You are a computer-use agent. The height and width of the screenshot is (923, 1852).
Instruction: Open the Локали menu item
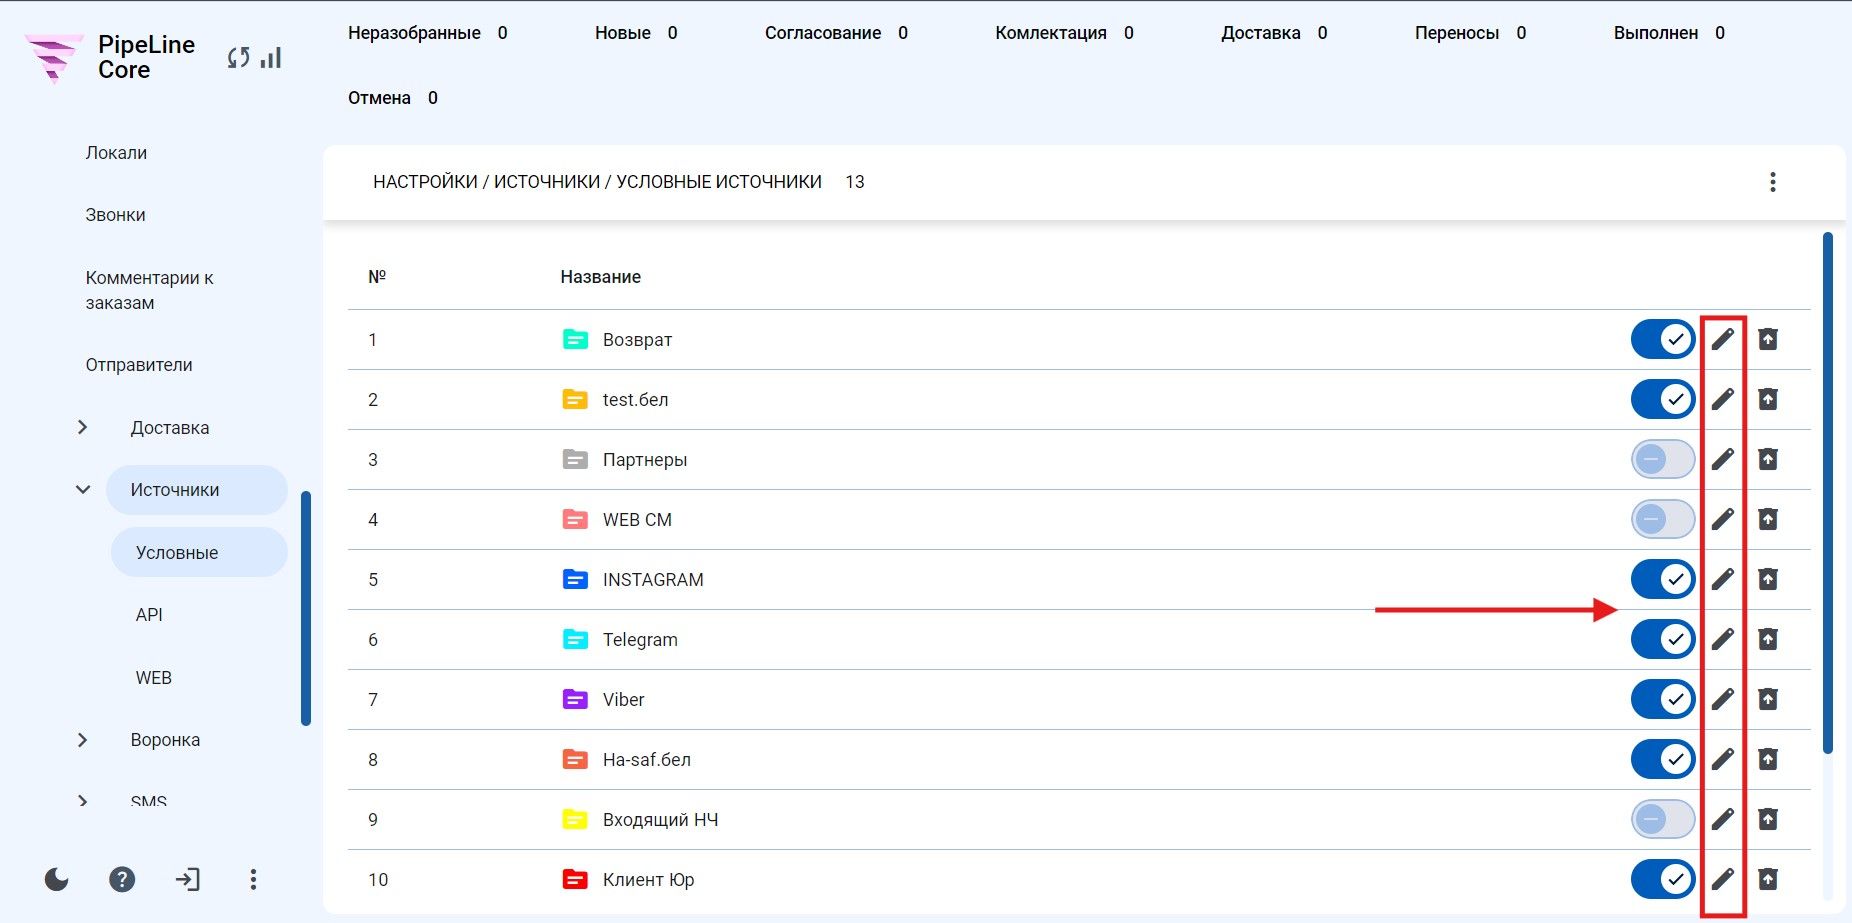tap(116, 153)
